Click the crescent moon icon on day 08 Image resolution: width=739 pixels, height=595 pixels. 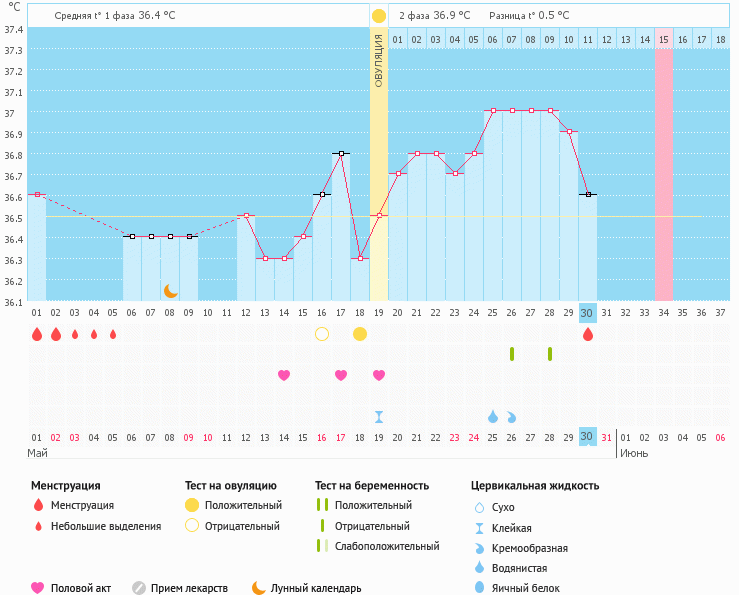click(x=171, y=290)
